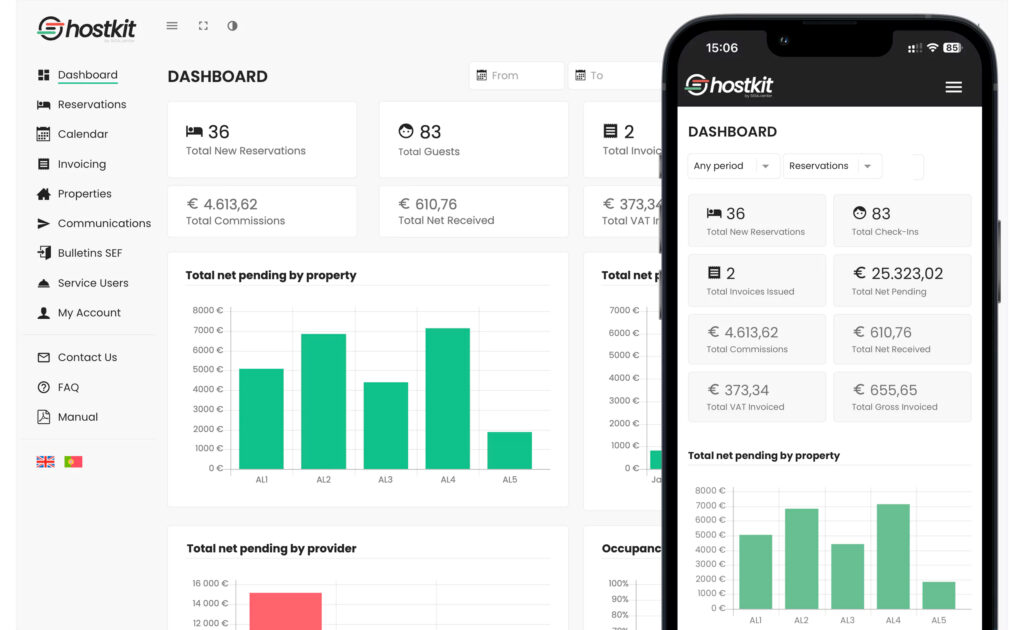Click the AL4 bar in desktop chart

click(447, 398)
